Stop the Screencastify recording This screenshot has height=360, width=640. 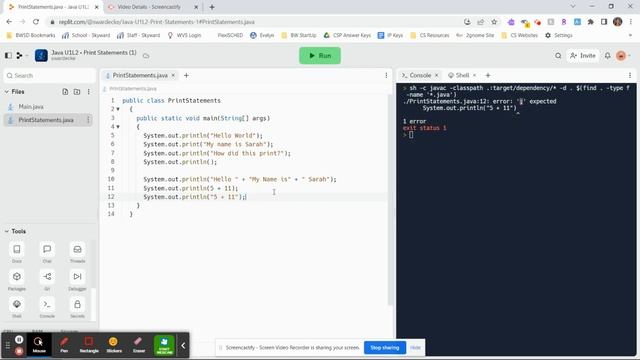tap(19, 351)
